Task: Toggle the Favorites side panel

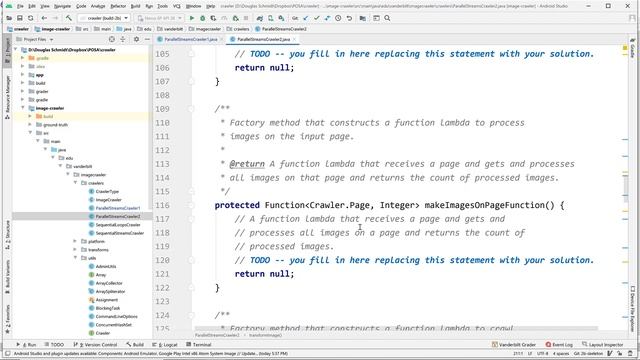Action: click(x=7, y=319)
